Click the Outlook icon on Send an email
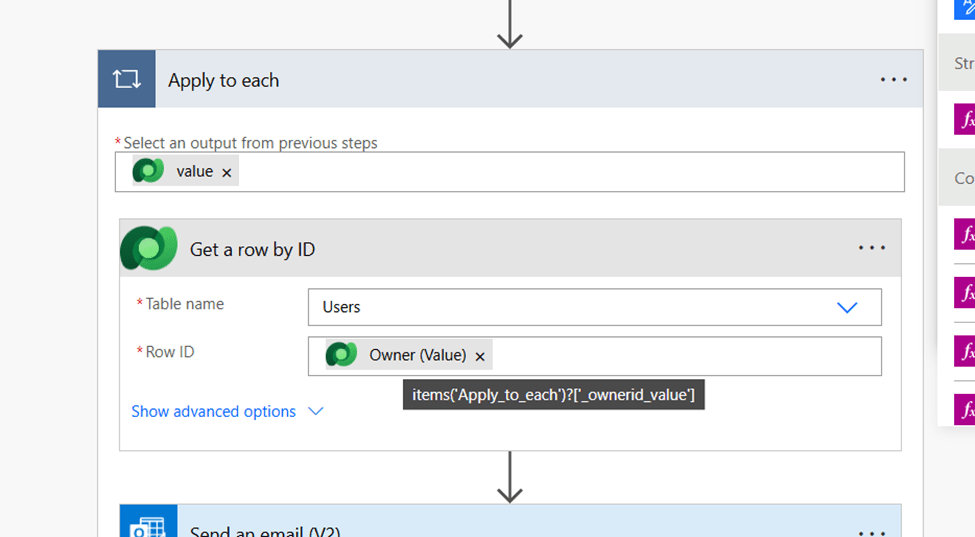The image size is (975, 537). (149, 526)
